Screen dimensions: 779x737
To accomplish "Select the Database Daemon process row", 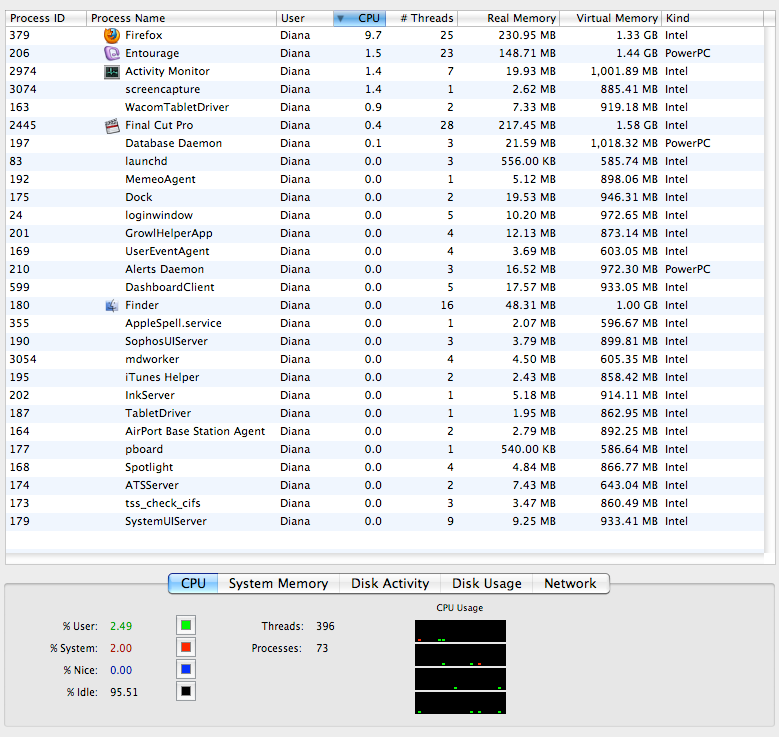I will [x=385, y=144].
